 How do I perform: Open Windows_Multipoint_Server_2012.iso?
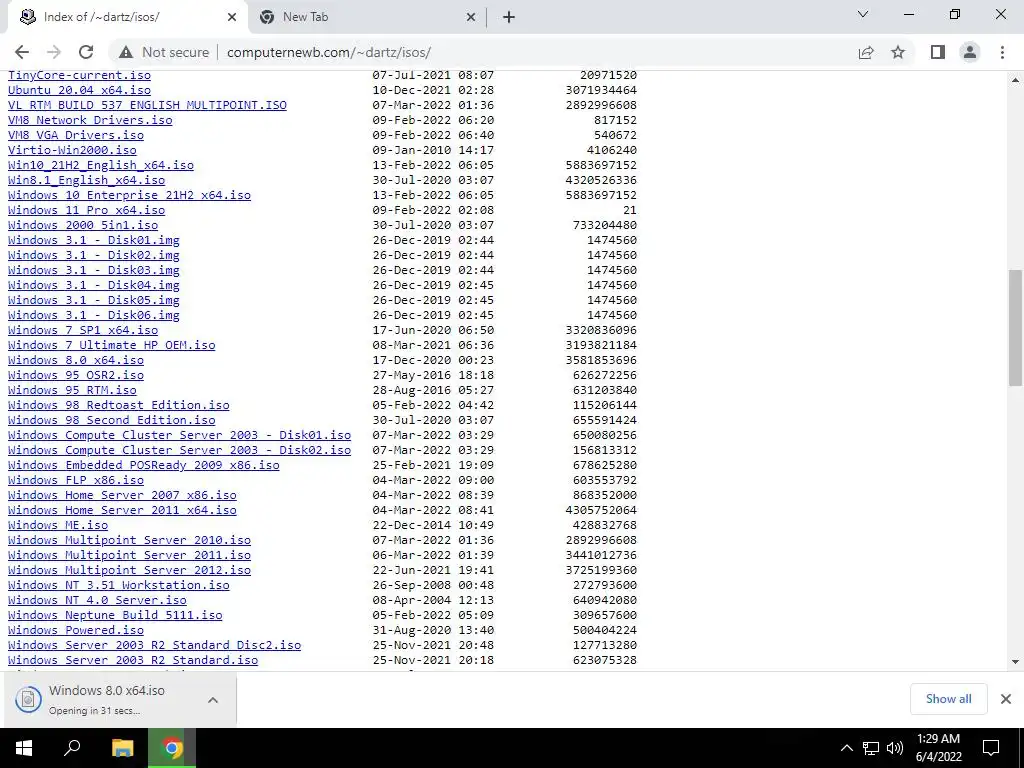pyautogui.click(x=129, y=571)
